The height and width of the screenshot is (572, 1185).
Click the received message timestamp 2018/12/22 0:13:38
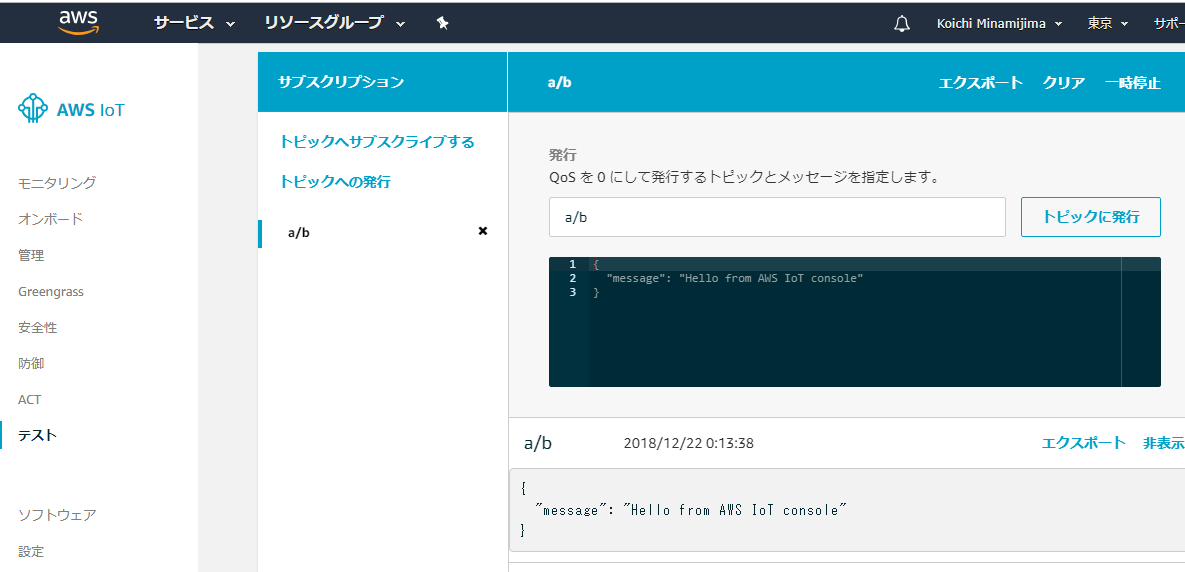click(x=688, y=444)
